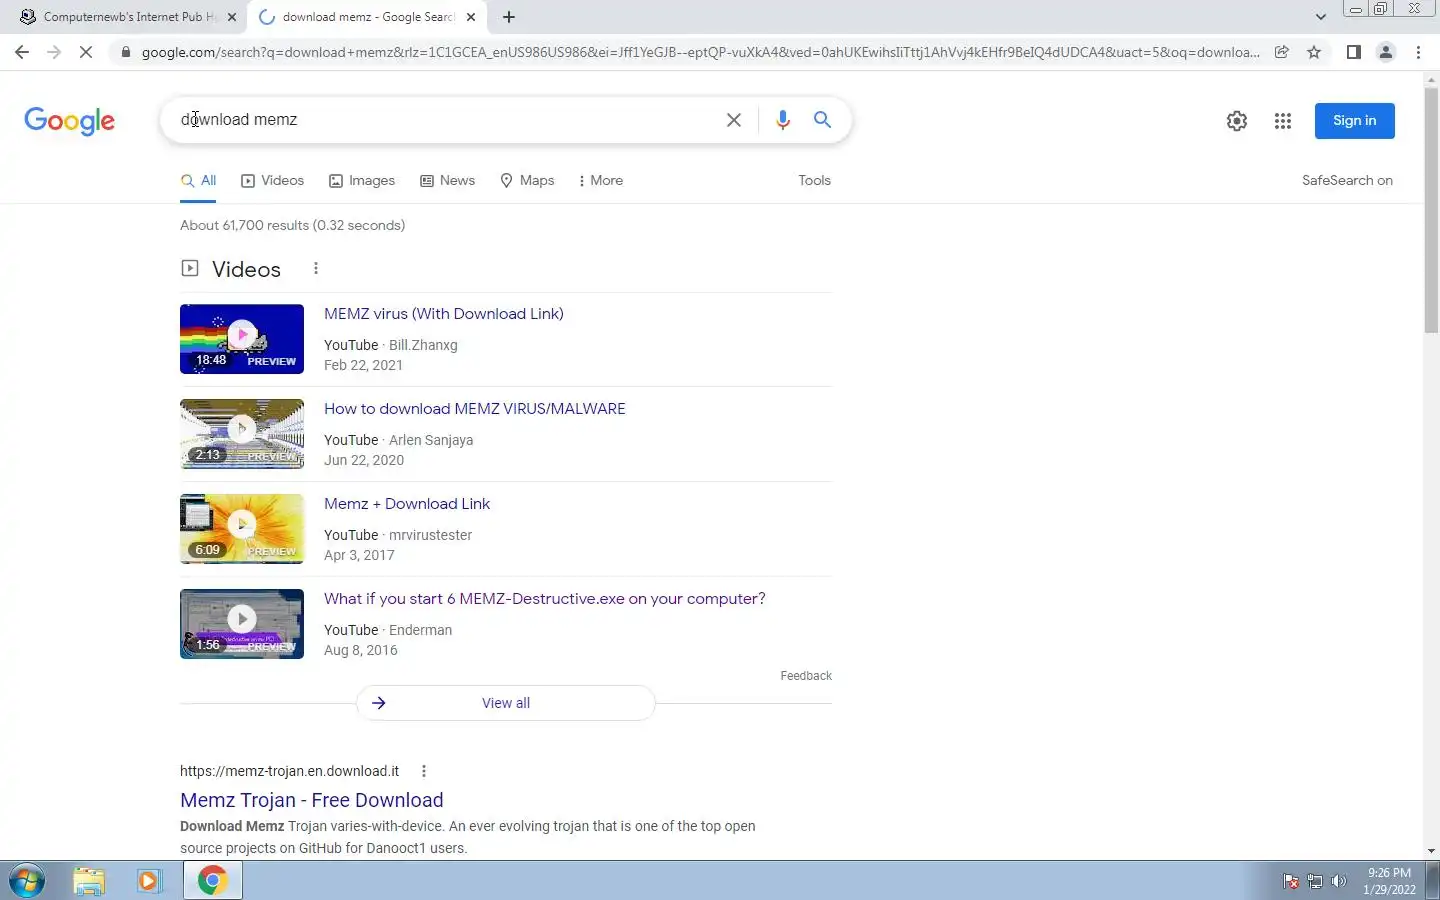Click View all videos button
This screenshot has height=900, width=1440.
506,703
